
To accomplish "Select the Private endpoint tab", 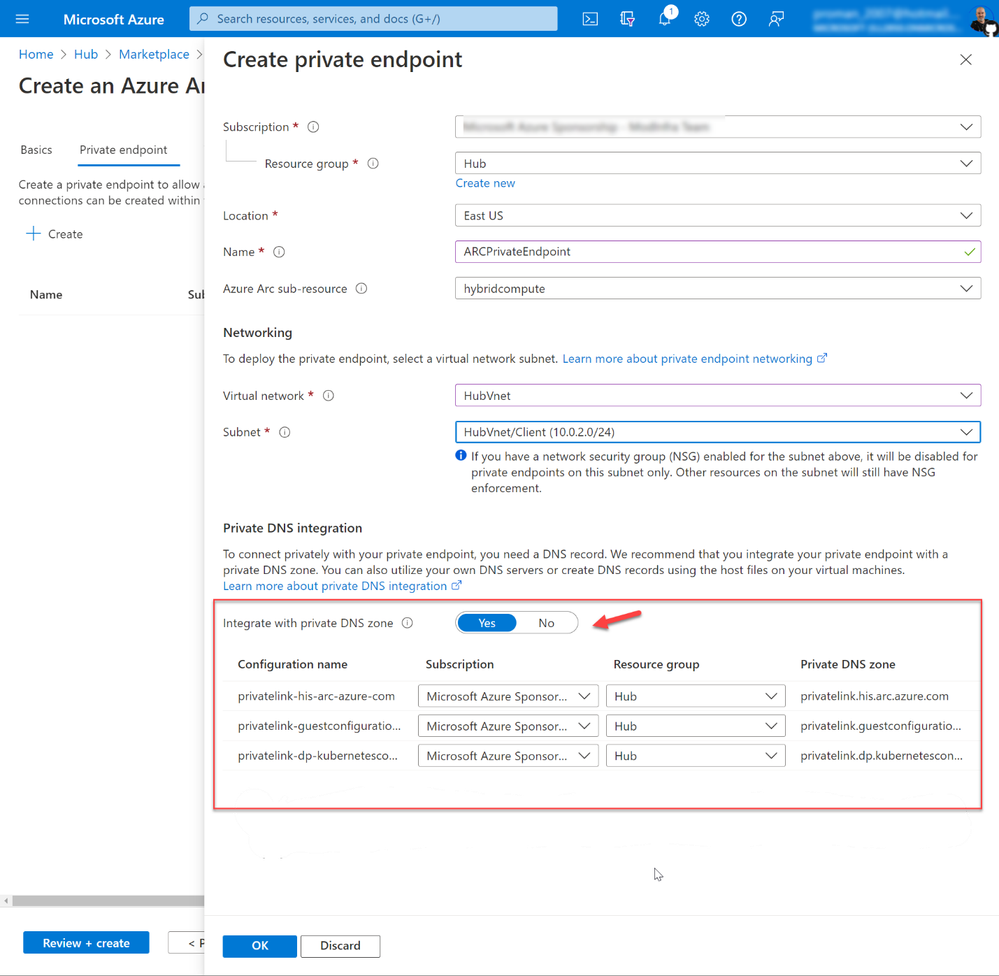I will 124,150.
